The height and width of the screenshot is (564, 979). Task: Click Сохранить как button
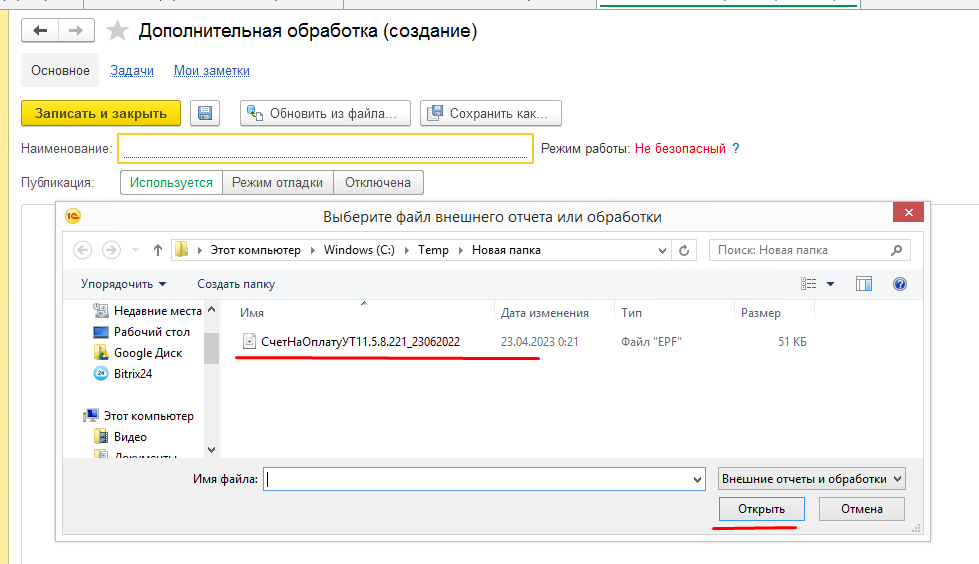tap(491, 113)
